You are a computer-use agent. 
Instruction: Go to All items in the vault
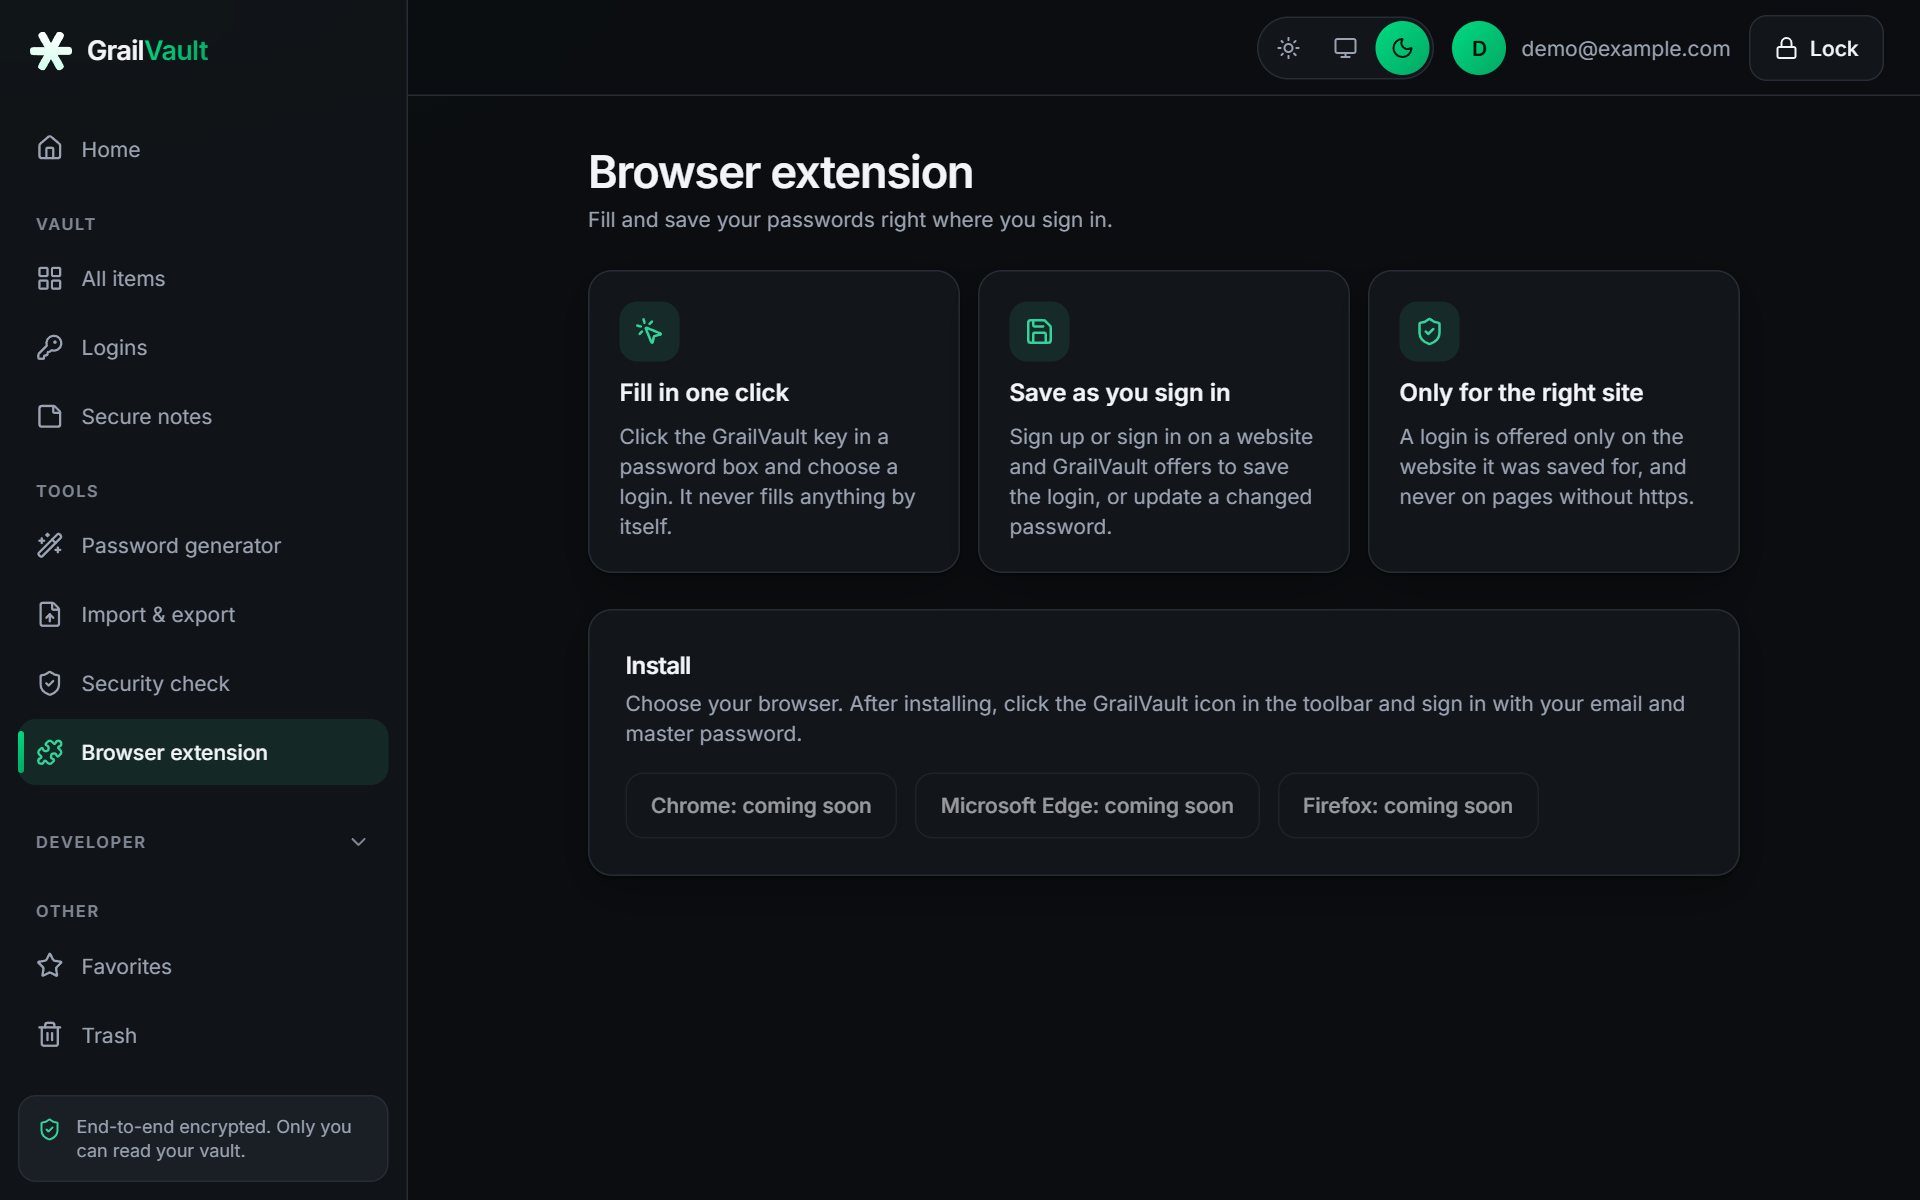pyautogui.click(x=203, y=278)
